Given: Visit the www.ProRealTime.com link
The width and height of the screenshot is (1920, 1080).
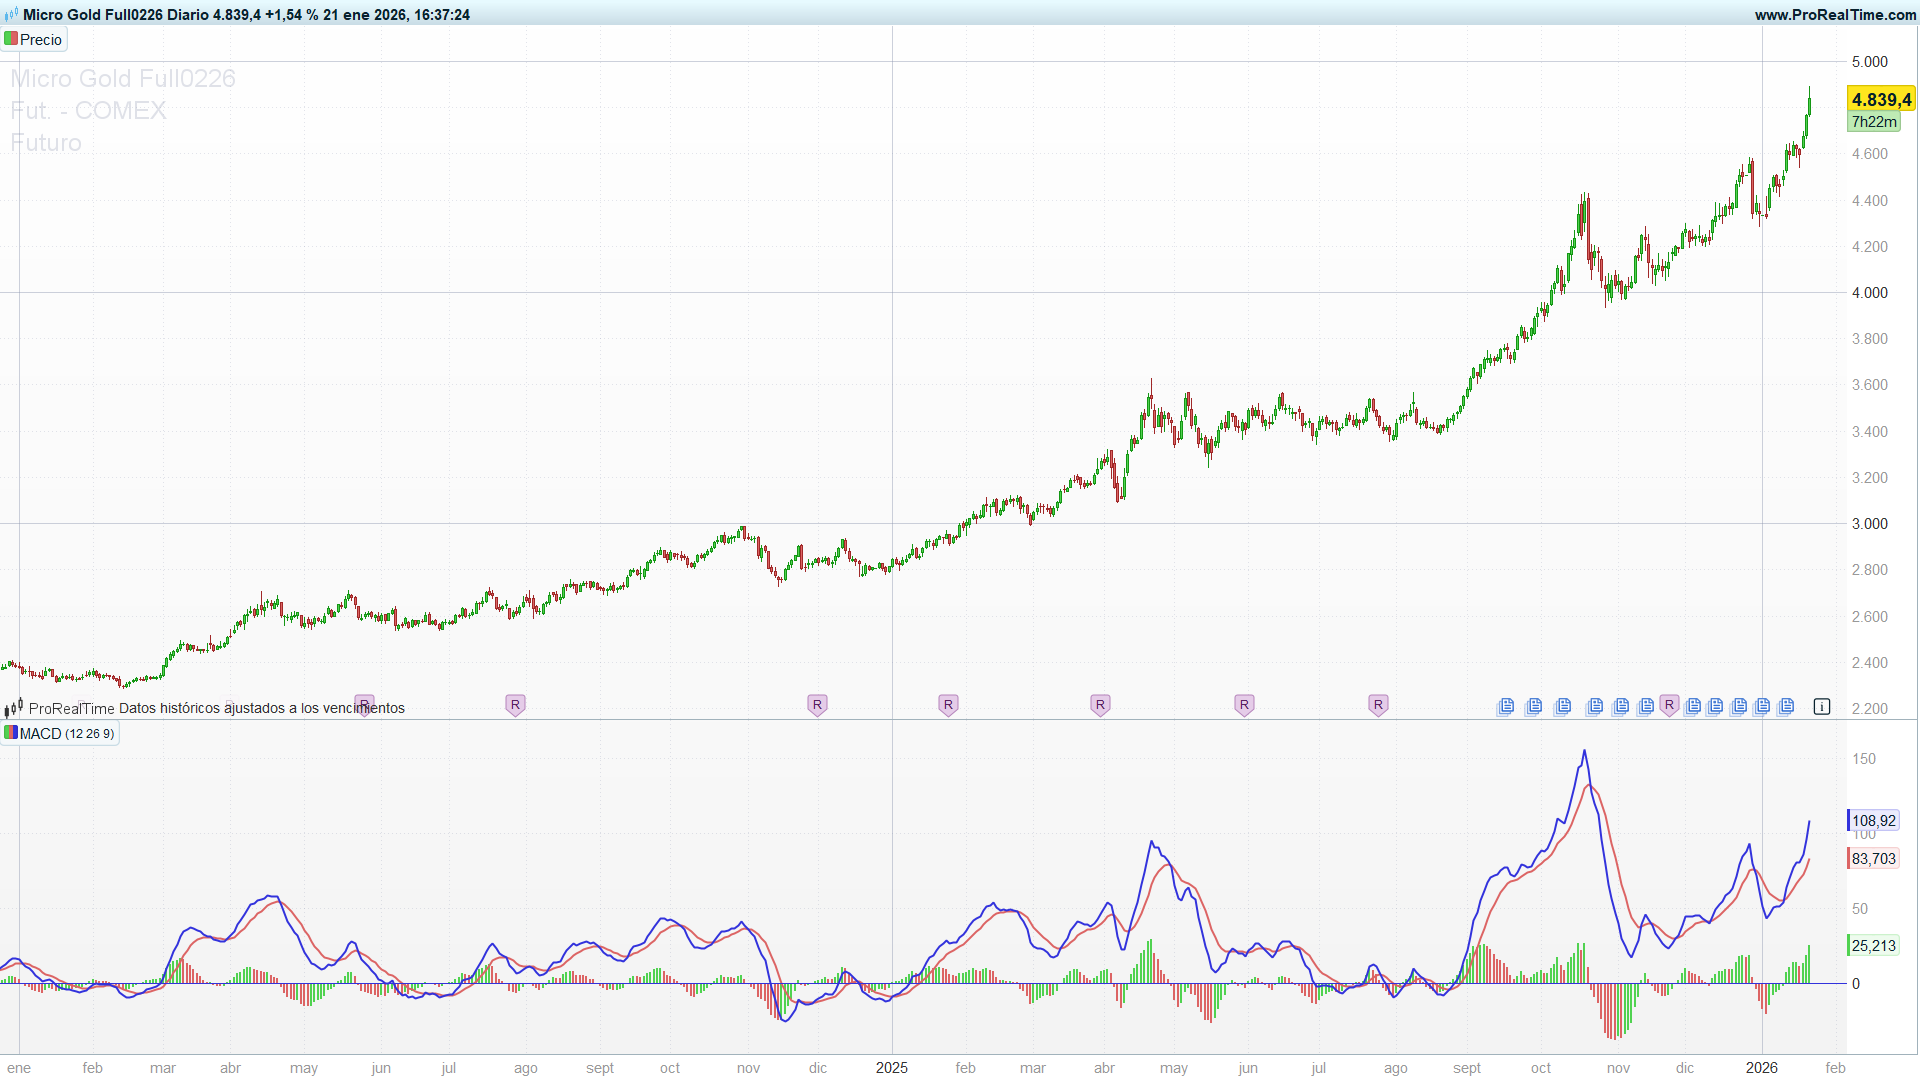Looking at the screenshot, I should point(1835,15).
